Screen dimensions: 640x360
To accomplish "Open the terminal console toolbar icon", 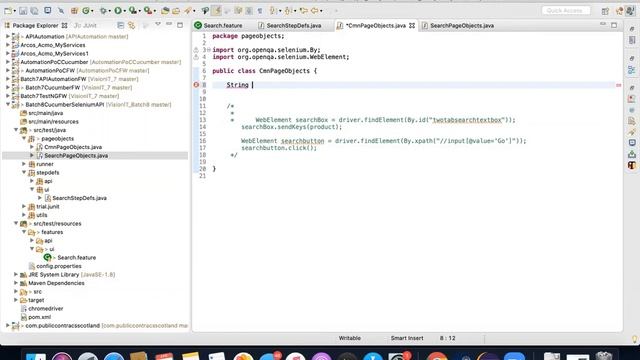I will point(48,11).
